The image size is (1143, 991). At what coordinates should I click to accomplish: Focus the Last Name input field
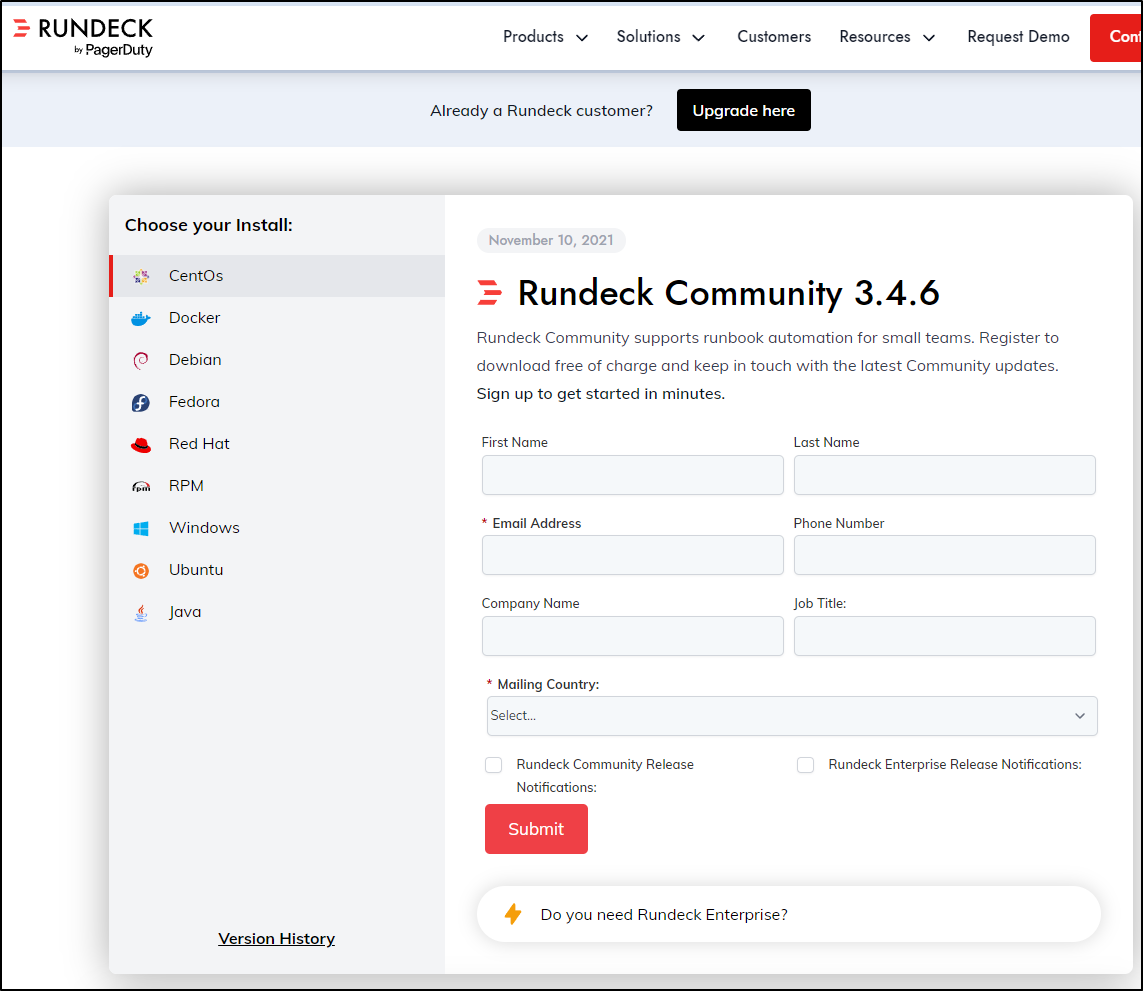coord(944,475)
